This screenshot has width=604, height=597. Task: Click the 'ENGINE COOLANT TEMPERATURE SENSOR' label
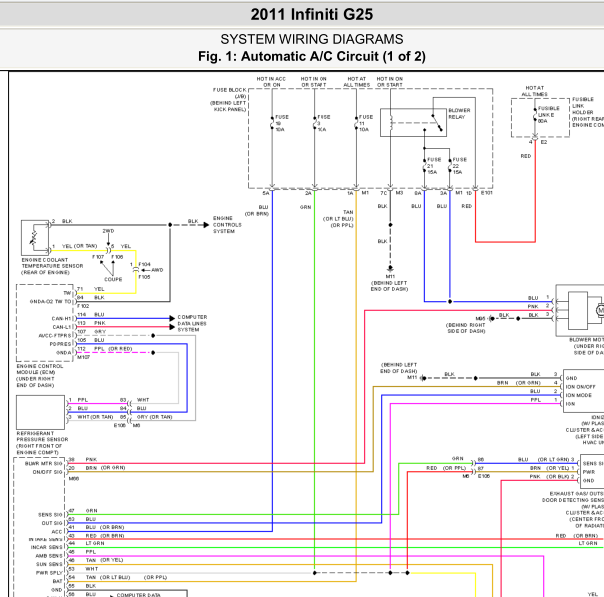(x=52, y=266)
